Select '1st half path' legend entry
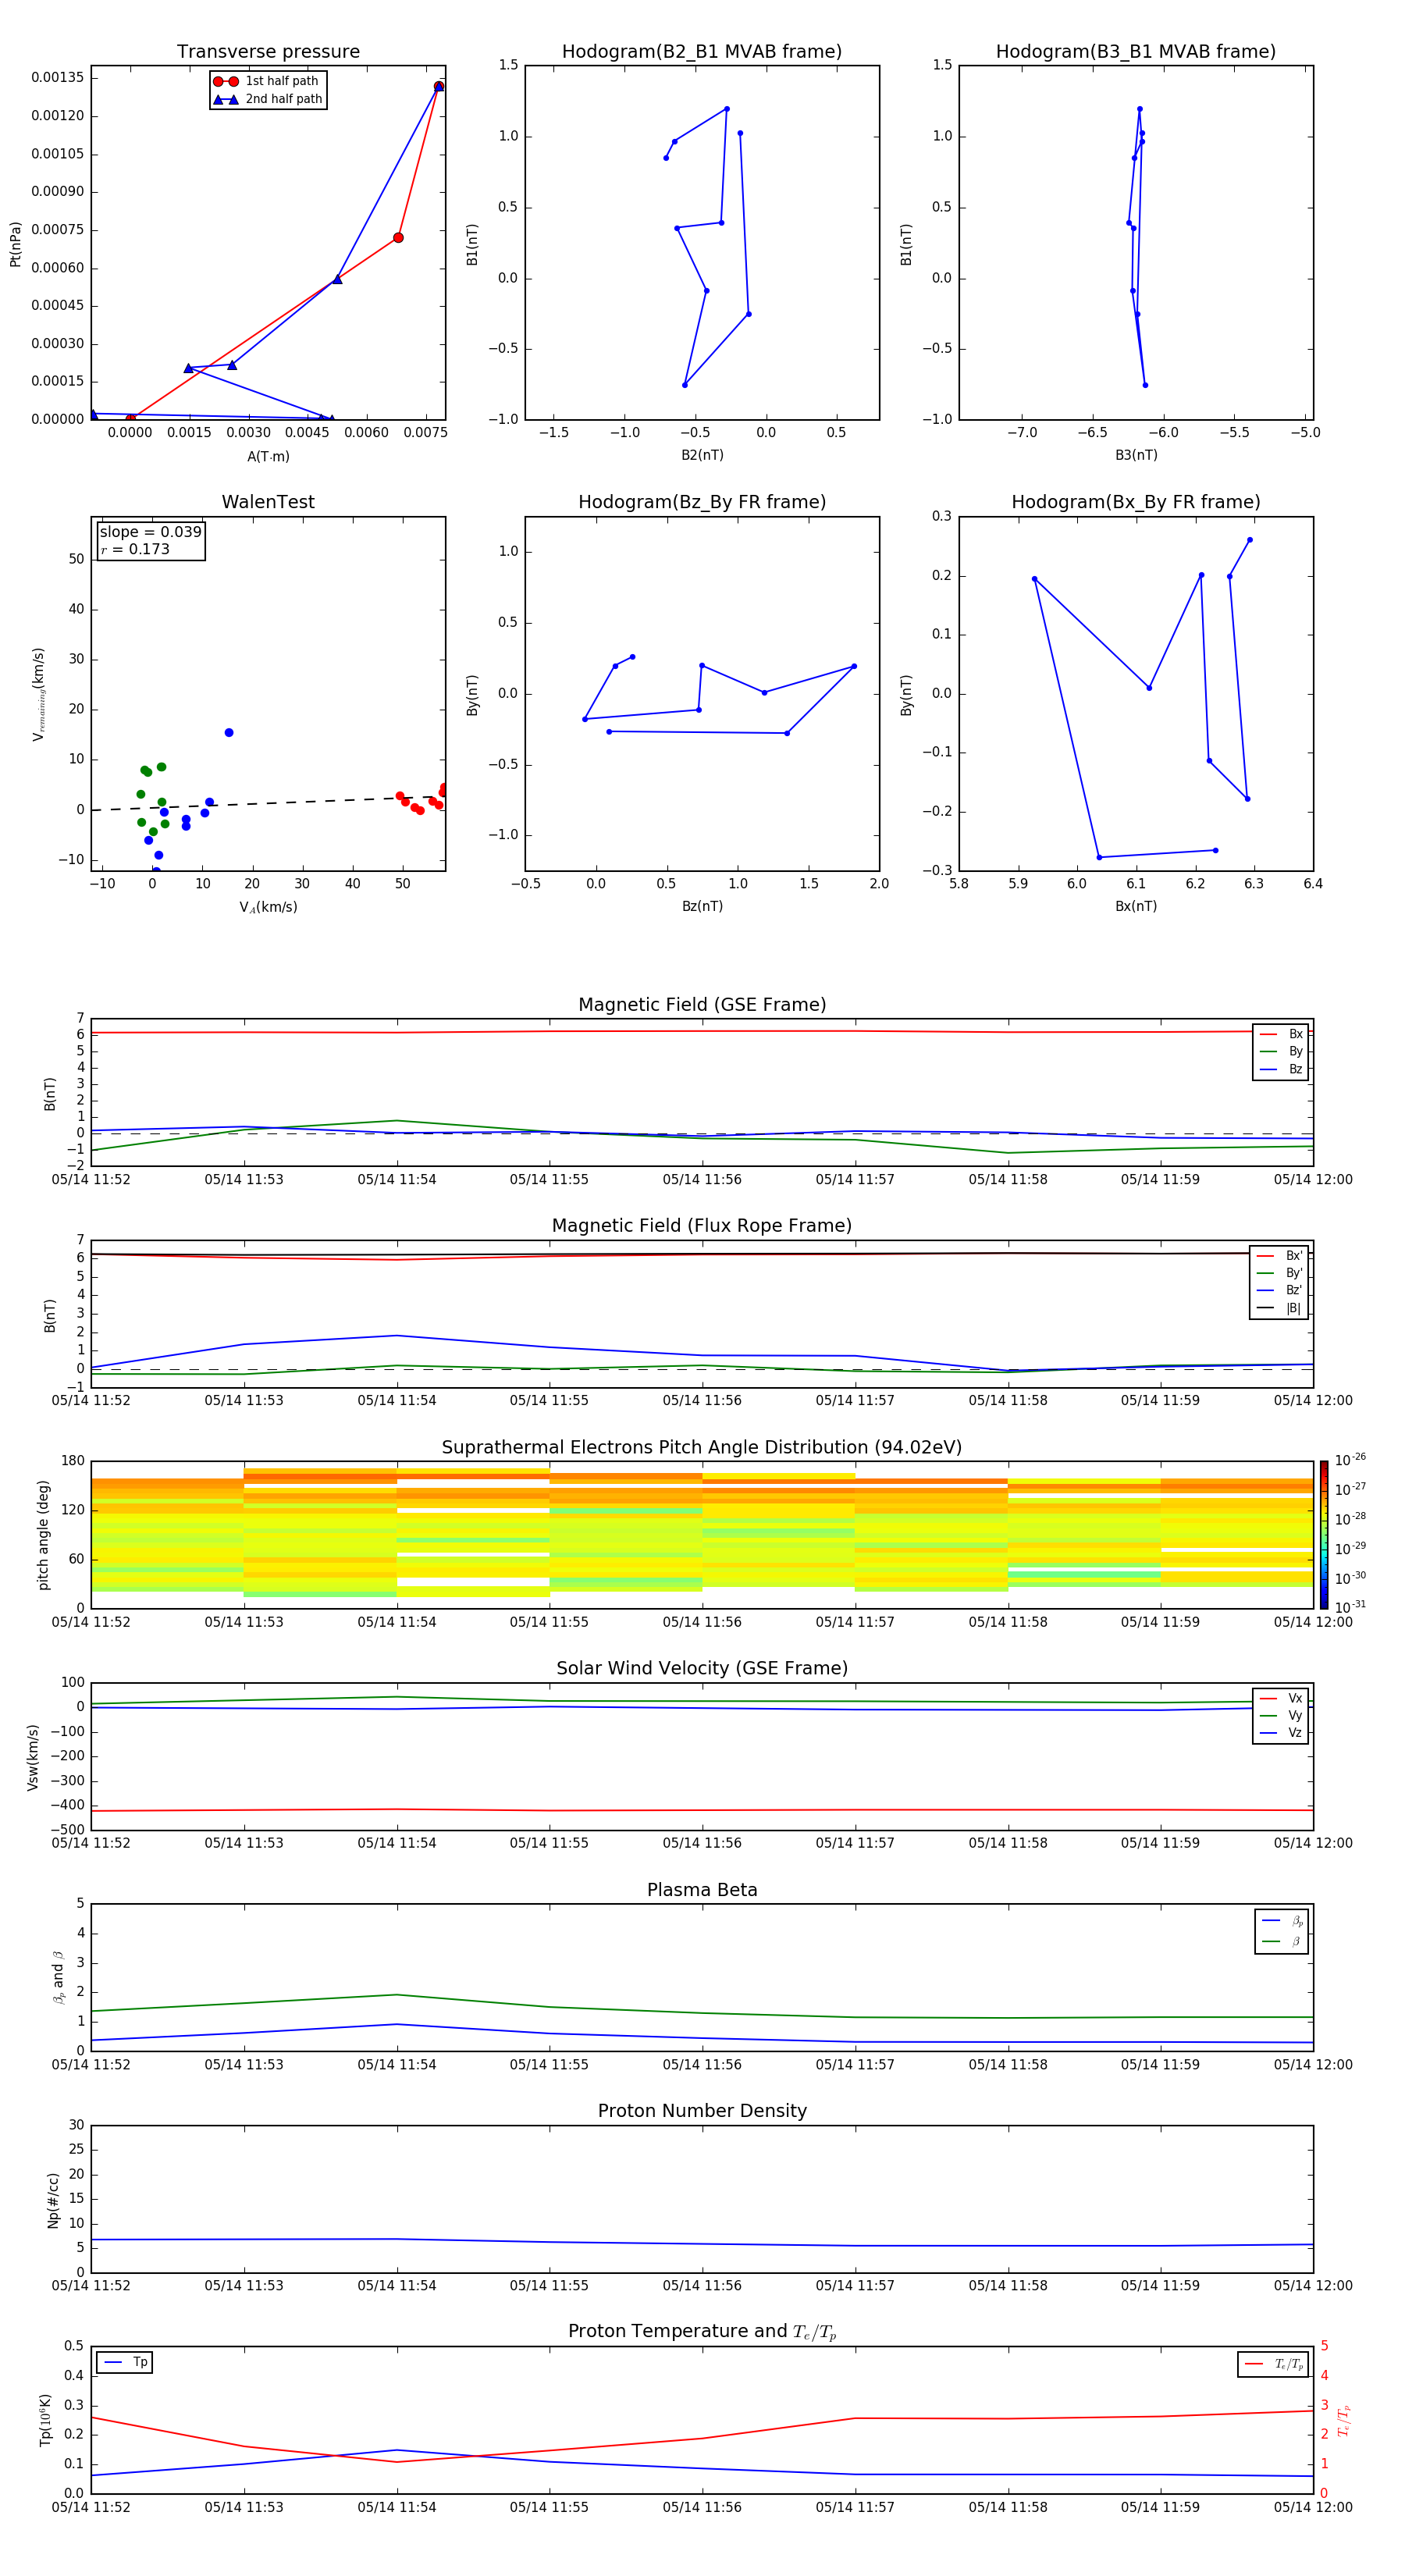 tap(267, 81)
